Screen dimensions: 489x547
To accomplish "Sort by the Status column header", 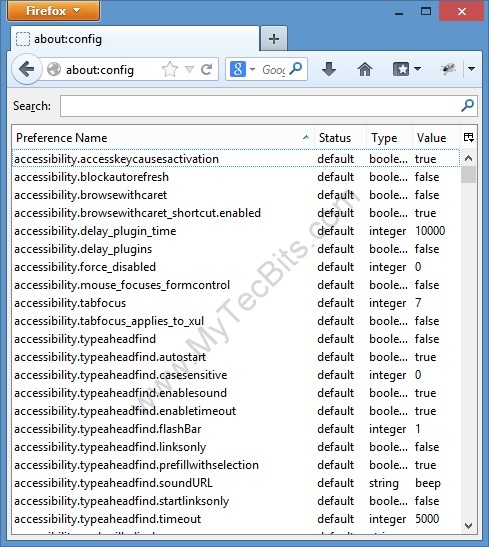I will [x=340, y=137].
